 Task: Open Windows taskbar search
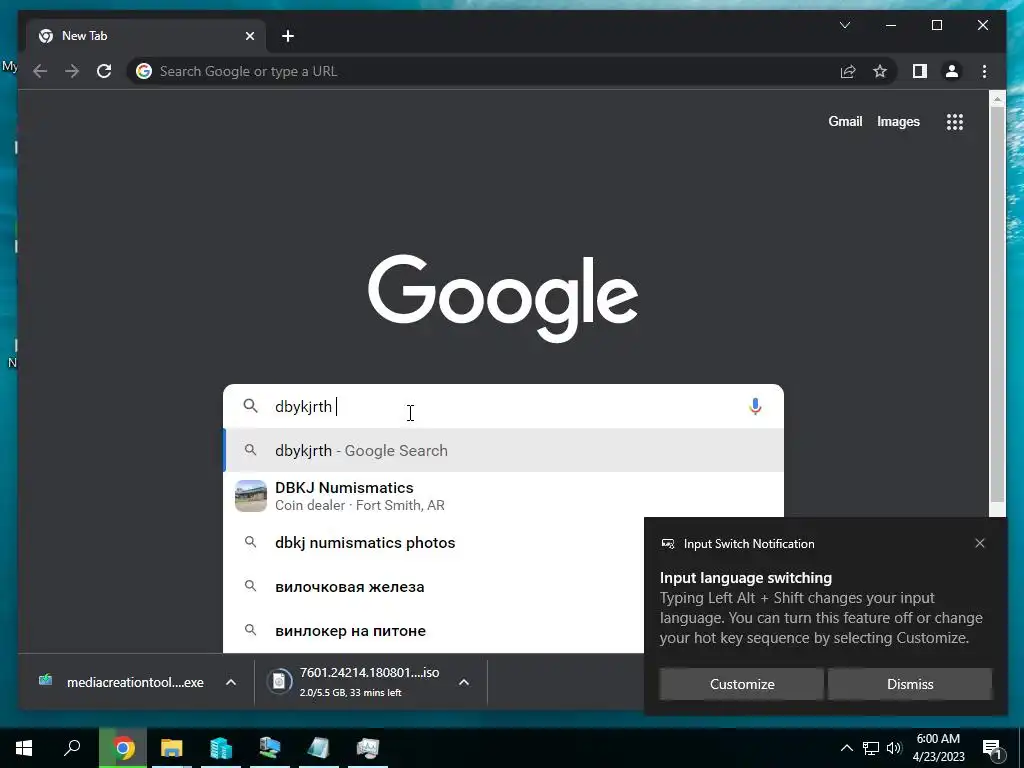72,748
